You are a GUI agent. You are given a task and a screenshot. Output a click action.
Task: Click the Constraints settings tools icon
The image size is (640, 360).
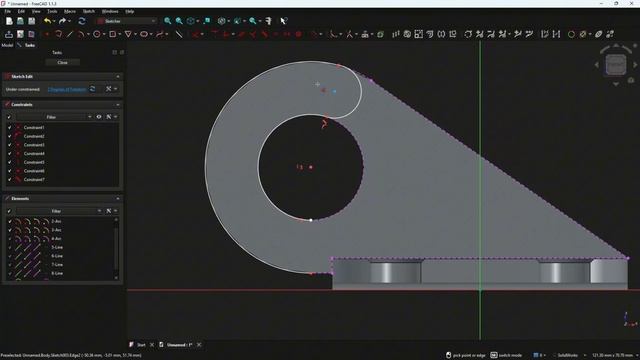(109, 117)
